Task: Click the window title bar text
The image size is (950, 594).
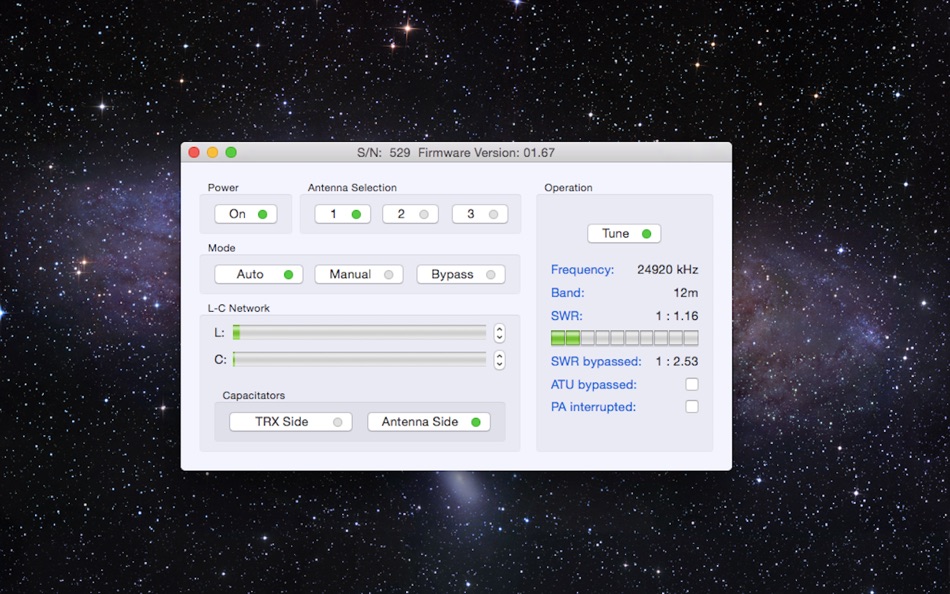Action: [x=456, y=153]
